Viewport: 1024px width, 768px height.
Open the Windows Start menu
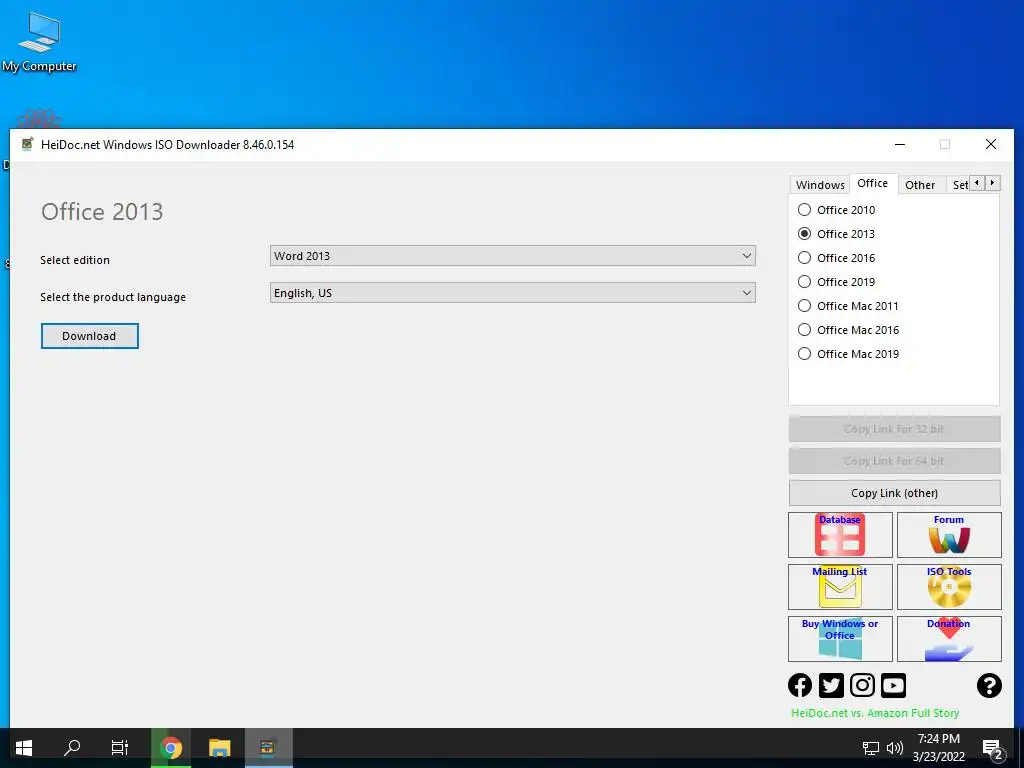click(x=24, y=748)
